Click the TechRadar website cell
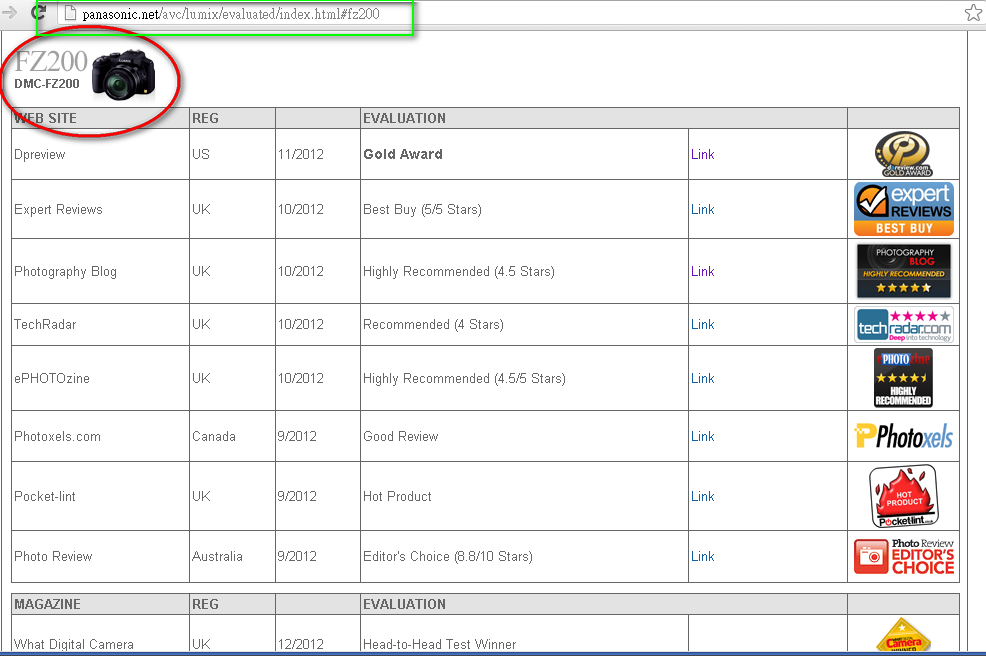The image size is (986, 656). (x=100, y=325)
